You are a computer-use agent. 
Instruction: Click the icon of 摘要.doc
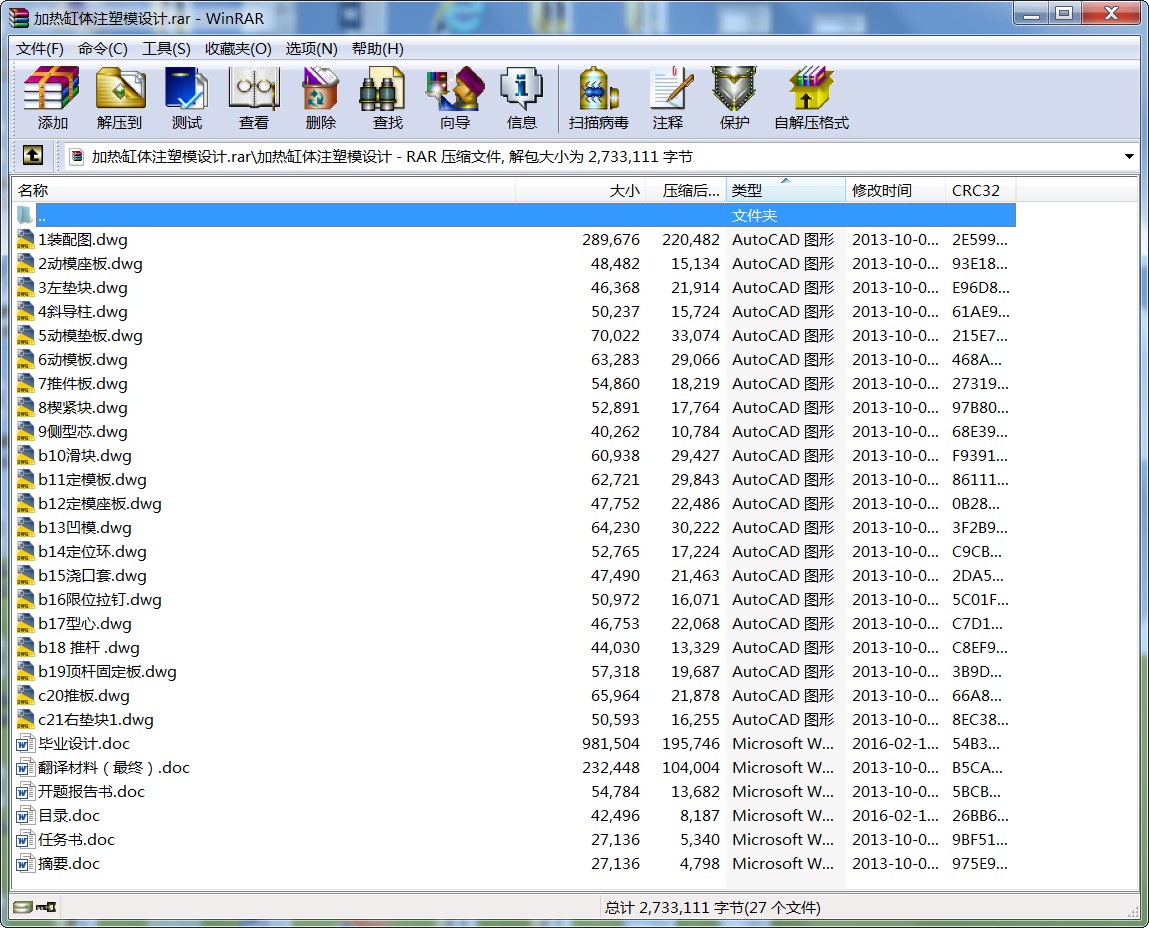25,863
